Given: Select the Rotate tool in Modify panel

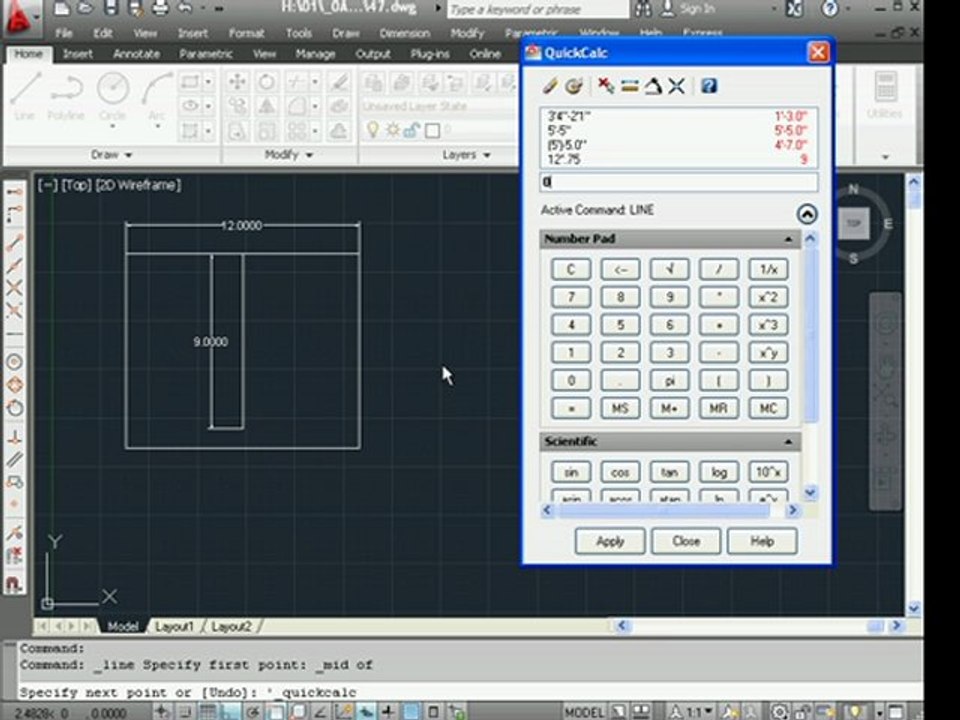Looking at the screenshot, I should pyautogui.click(x=266, y=81).
